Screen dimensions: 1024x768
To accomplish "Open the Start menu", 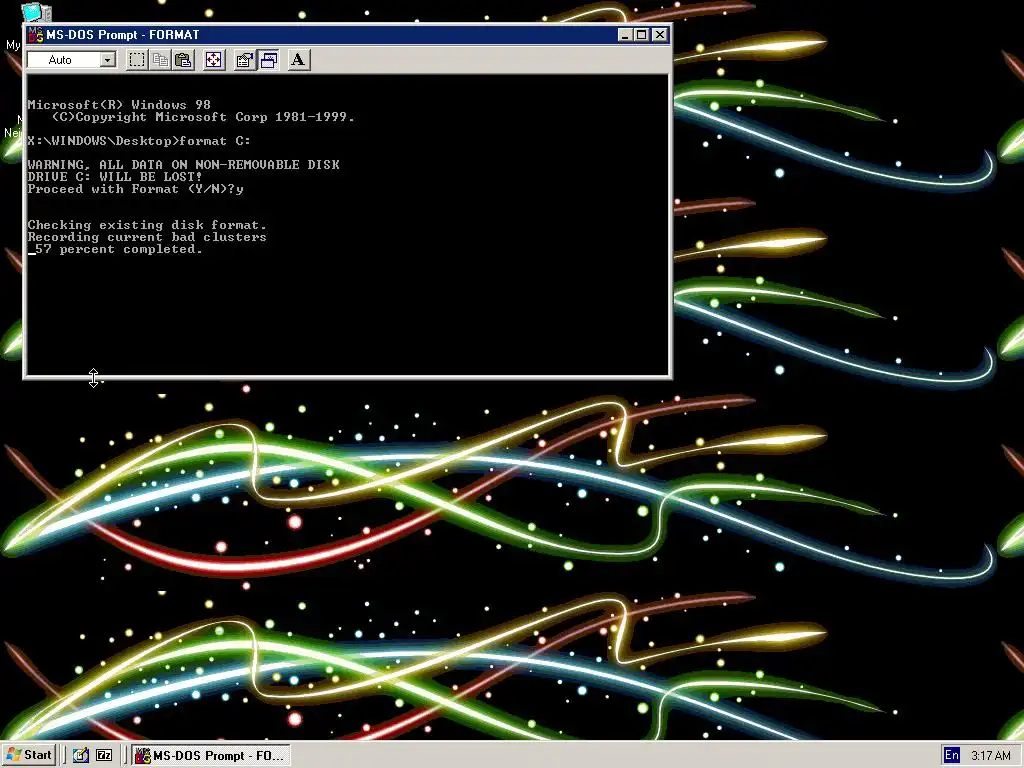I will click(x=29, y=755).
